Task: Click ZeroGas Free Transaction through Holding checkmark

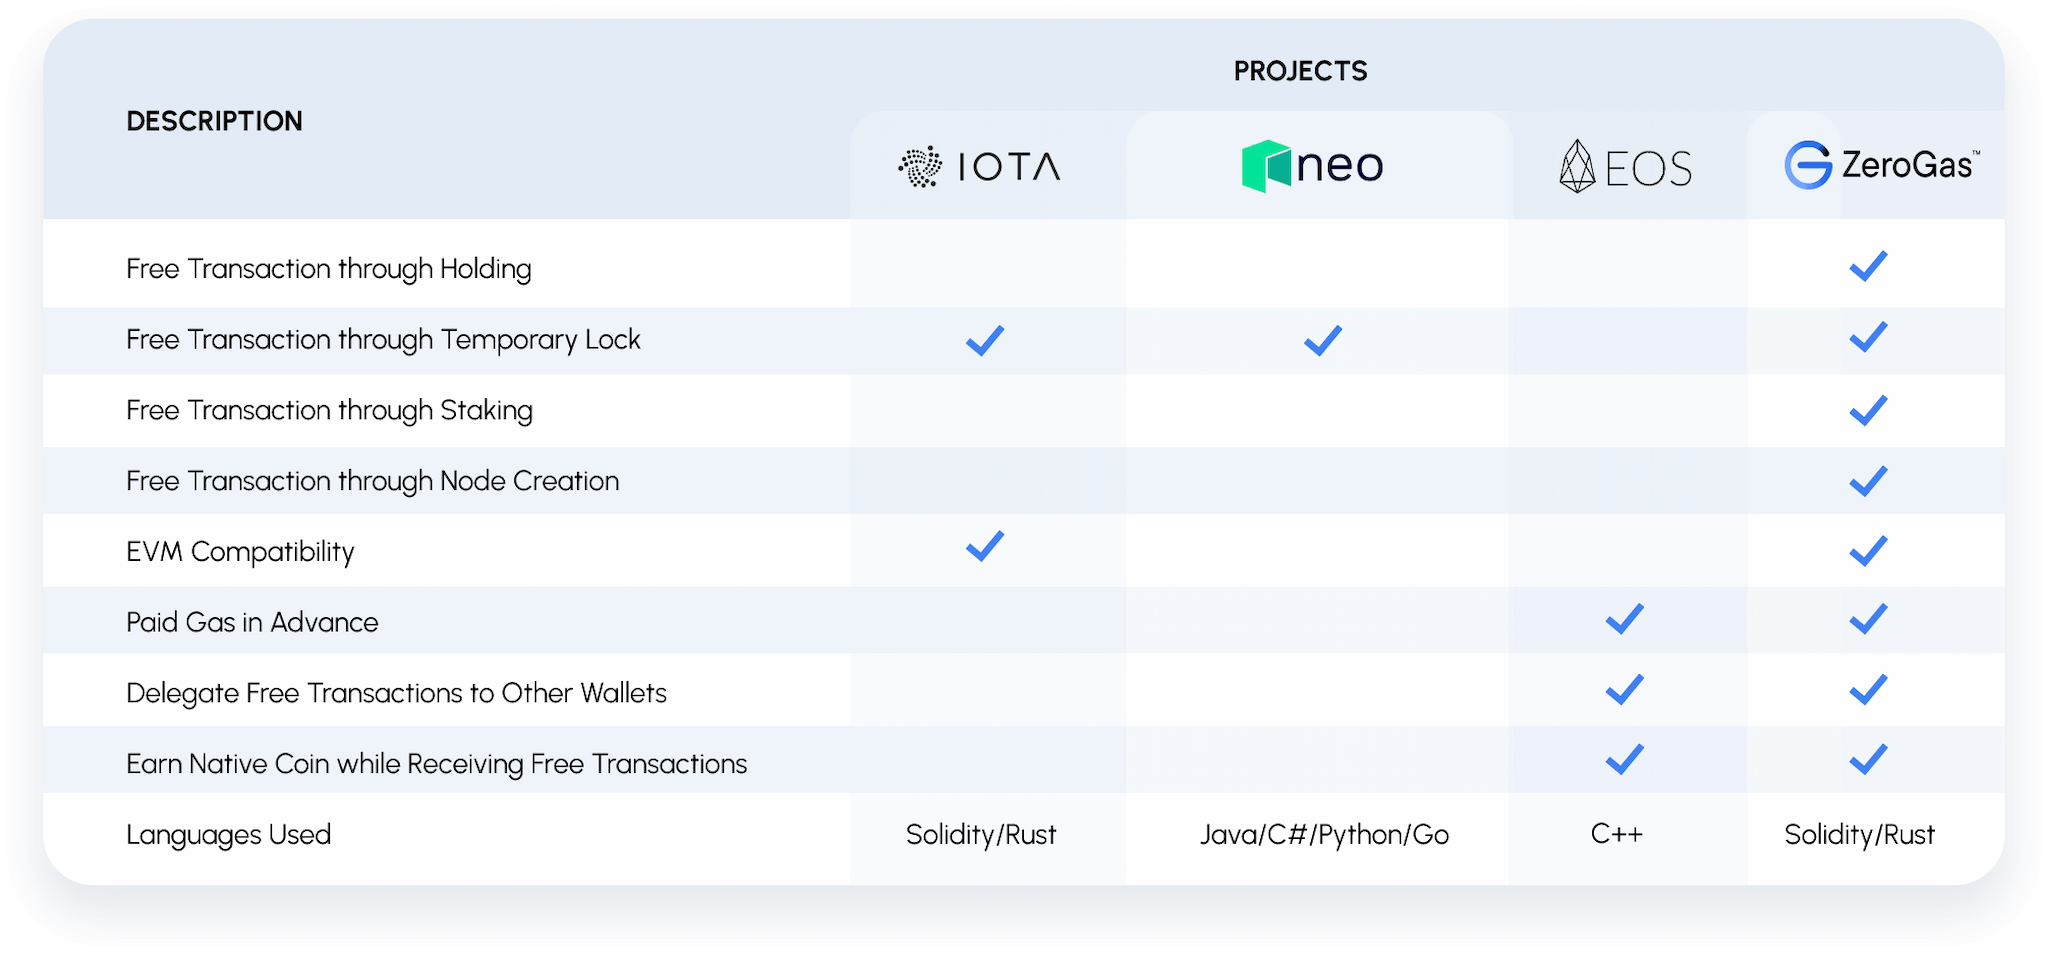Action: [x=1868, y=266]
